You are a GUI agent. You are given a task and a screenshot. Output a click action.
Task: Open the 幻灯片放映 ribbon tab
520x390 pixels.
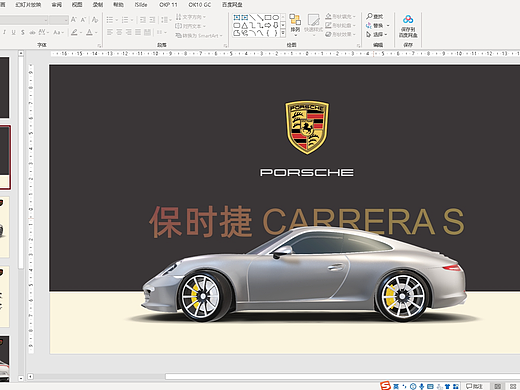tap(28, 5)
